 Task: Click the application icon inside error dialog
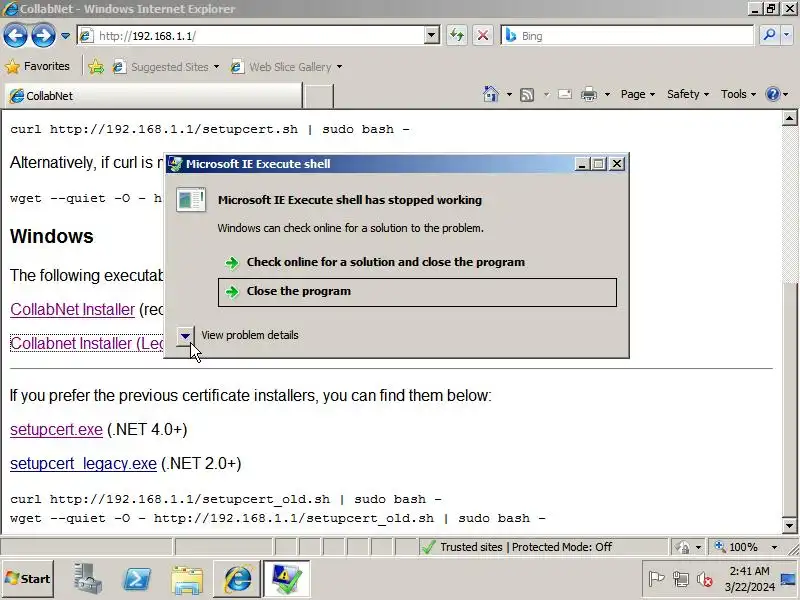[x=191, y=199]
